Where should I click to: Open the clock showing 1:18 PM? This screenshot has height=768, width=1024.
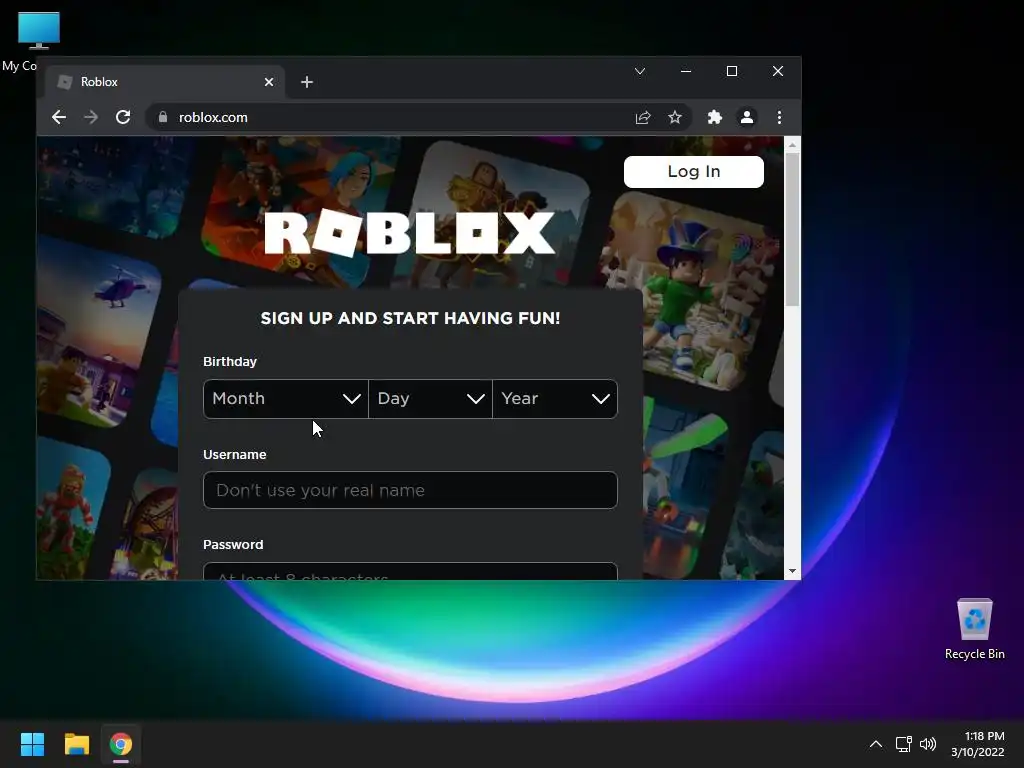[978, 744]
